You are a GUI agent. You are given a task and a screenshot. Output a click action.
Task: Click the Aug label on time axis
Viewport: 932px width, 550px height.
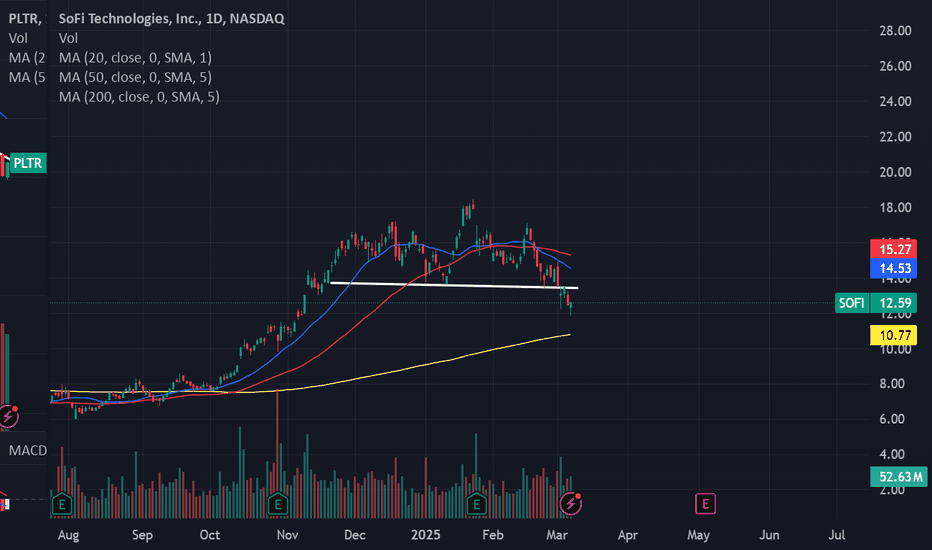68,535
